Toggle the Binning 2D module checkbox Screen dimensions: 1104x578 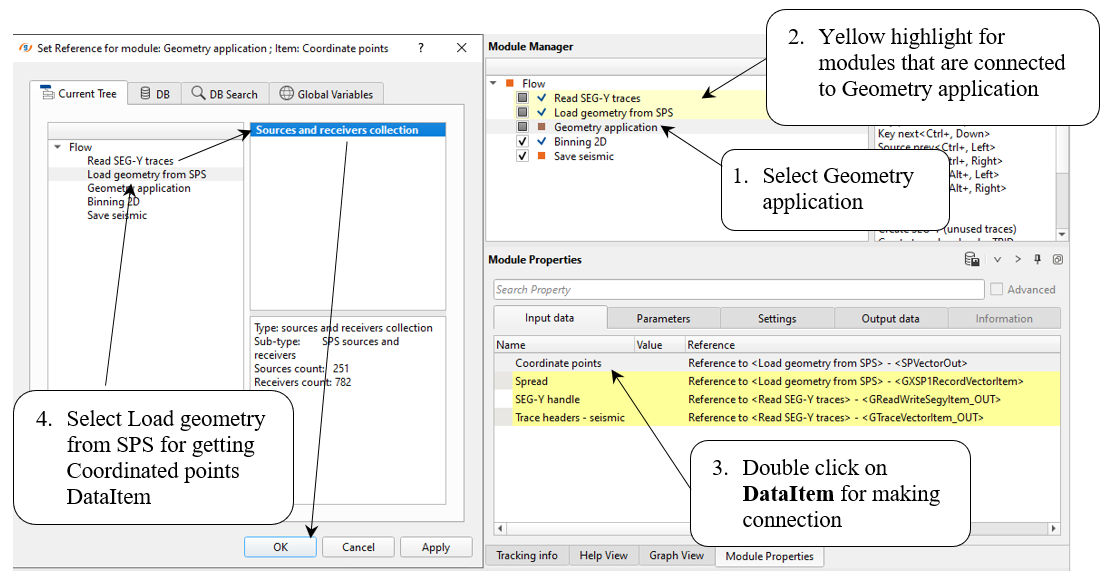[x=522, y=142]
